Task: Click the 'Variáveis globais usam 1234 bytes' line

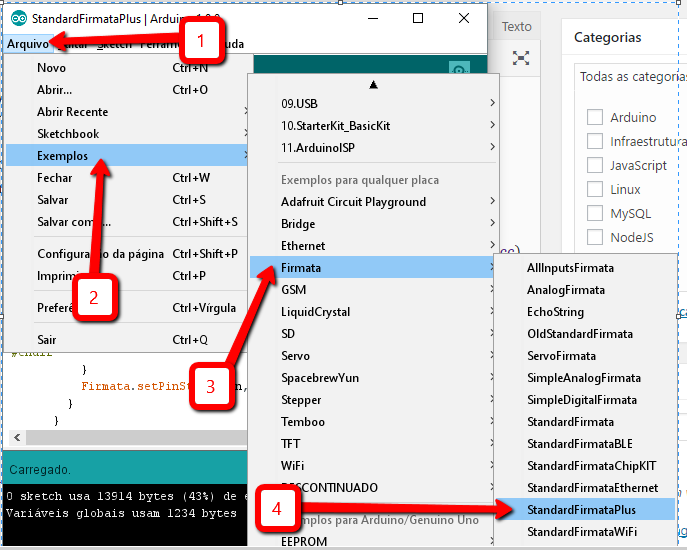Action: tap(121, 513)
